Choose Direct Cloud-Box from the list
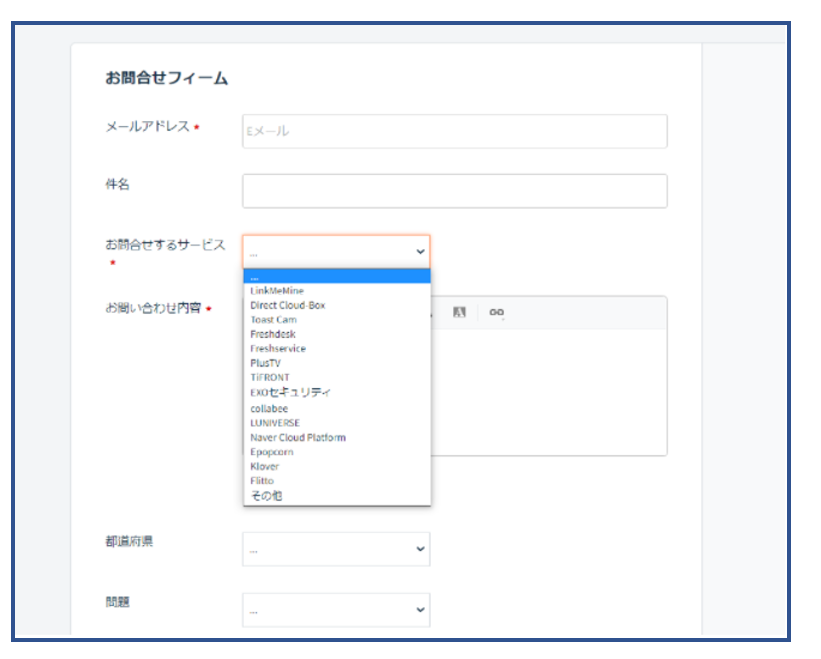Screen dimensions: 821x659 point(337,305)
